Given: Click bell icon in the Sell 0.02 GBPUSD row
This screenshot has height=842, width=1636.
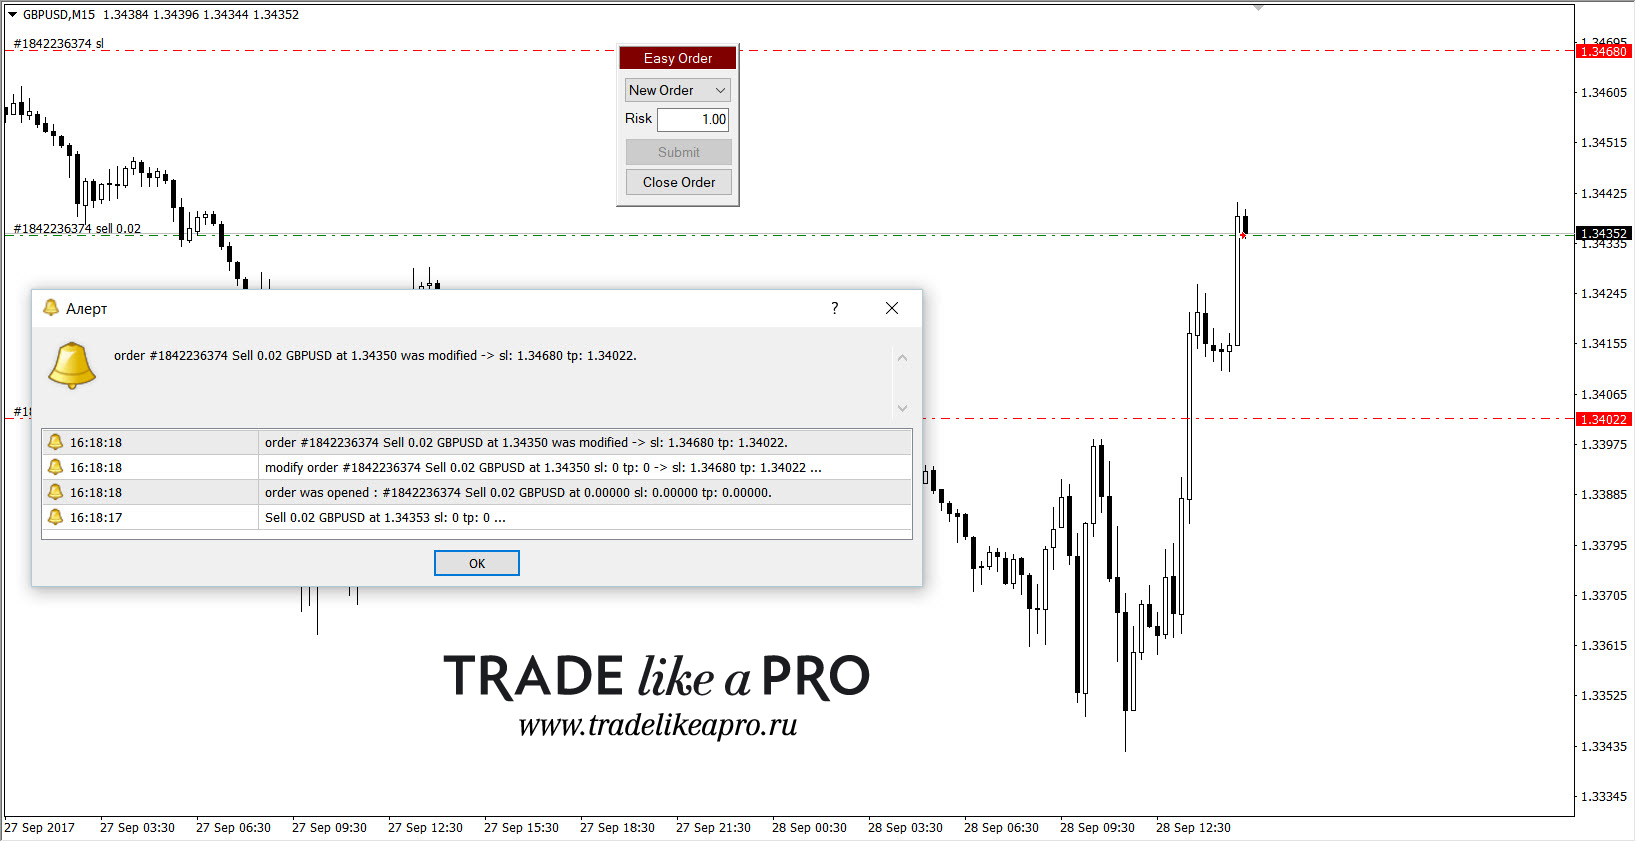Looking at the screenshot, I should pyautogui.click(x=55, y=517).
